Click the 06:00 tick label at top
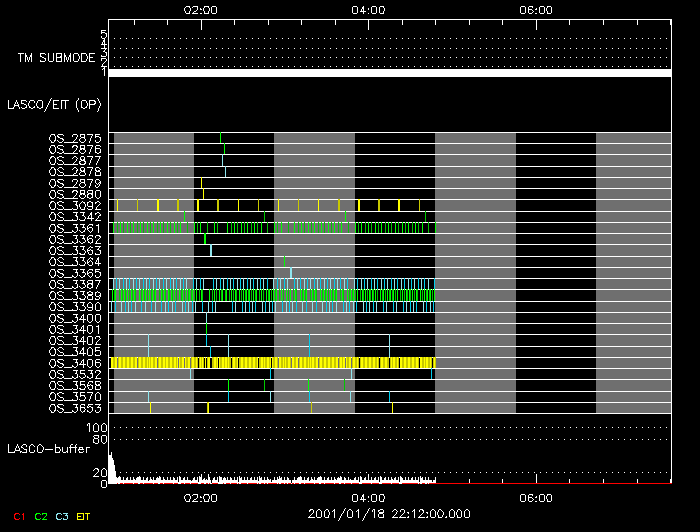The width and height of the screenshot is (700, 532). coord(537,9)
